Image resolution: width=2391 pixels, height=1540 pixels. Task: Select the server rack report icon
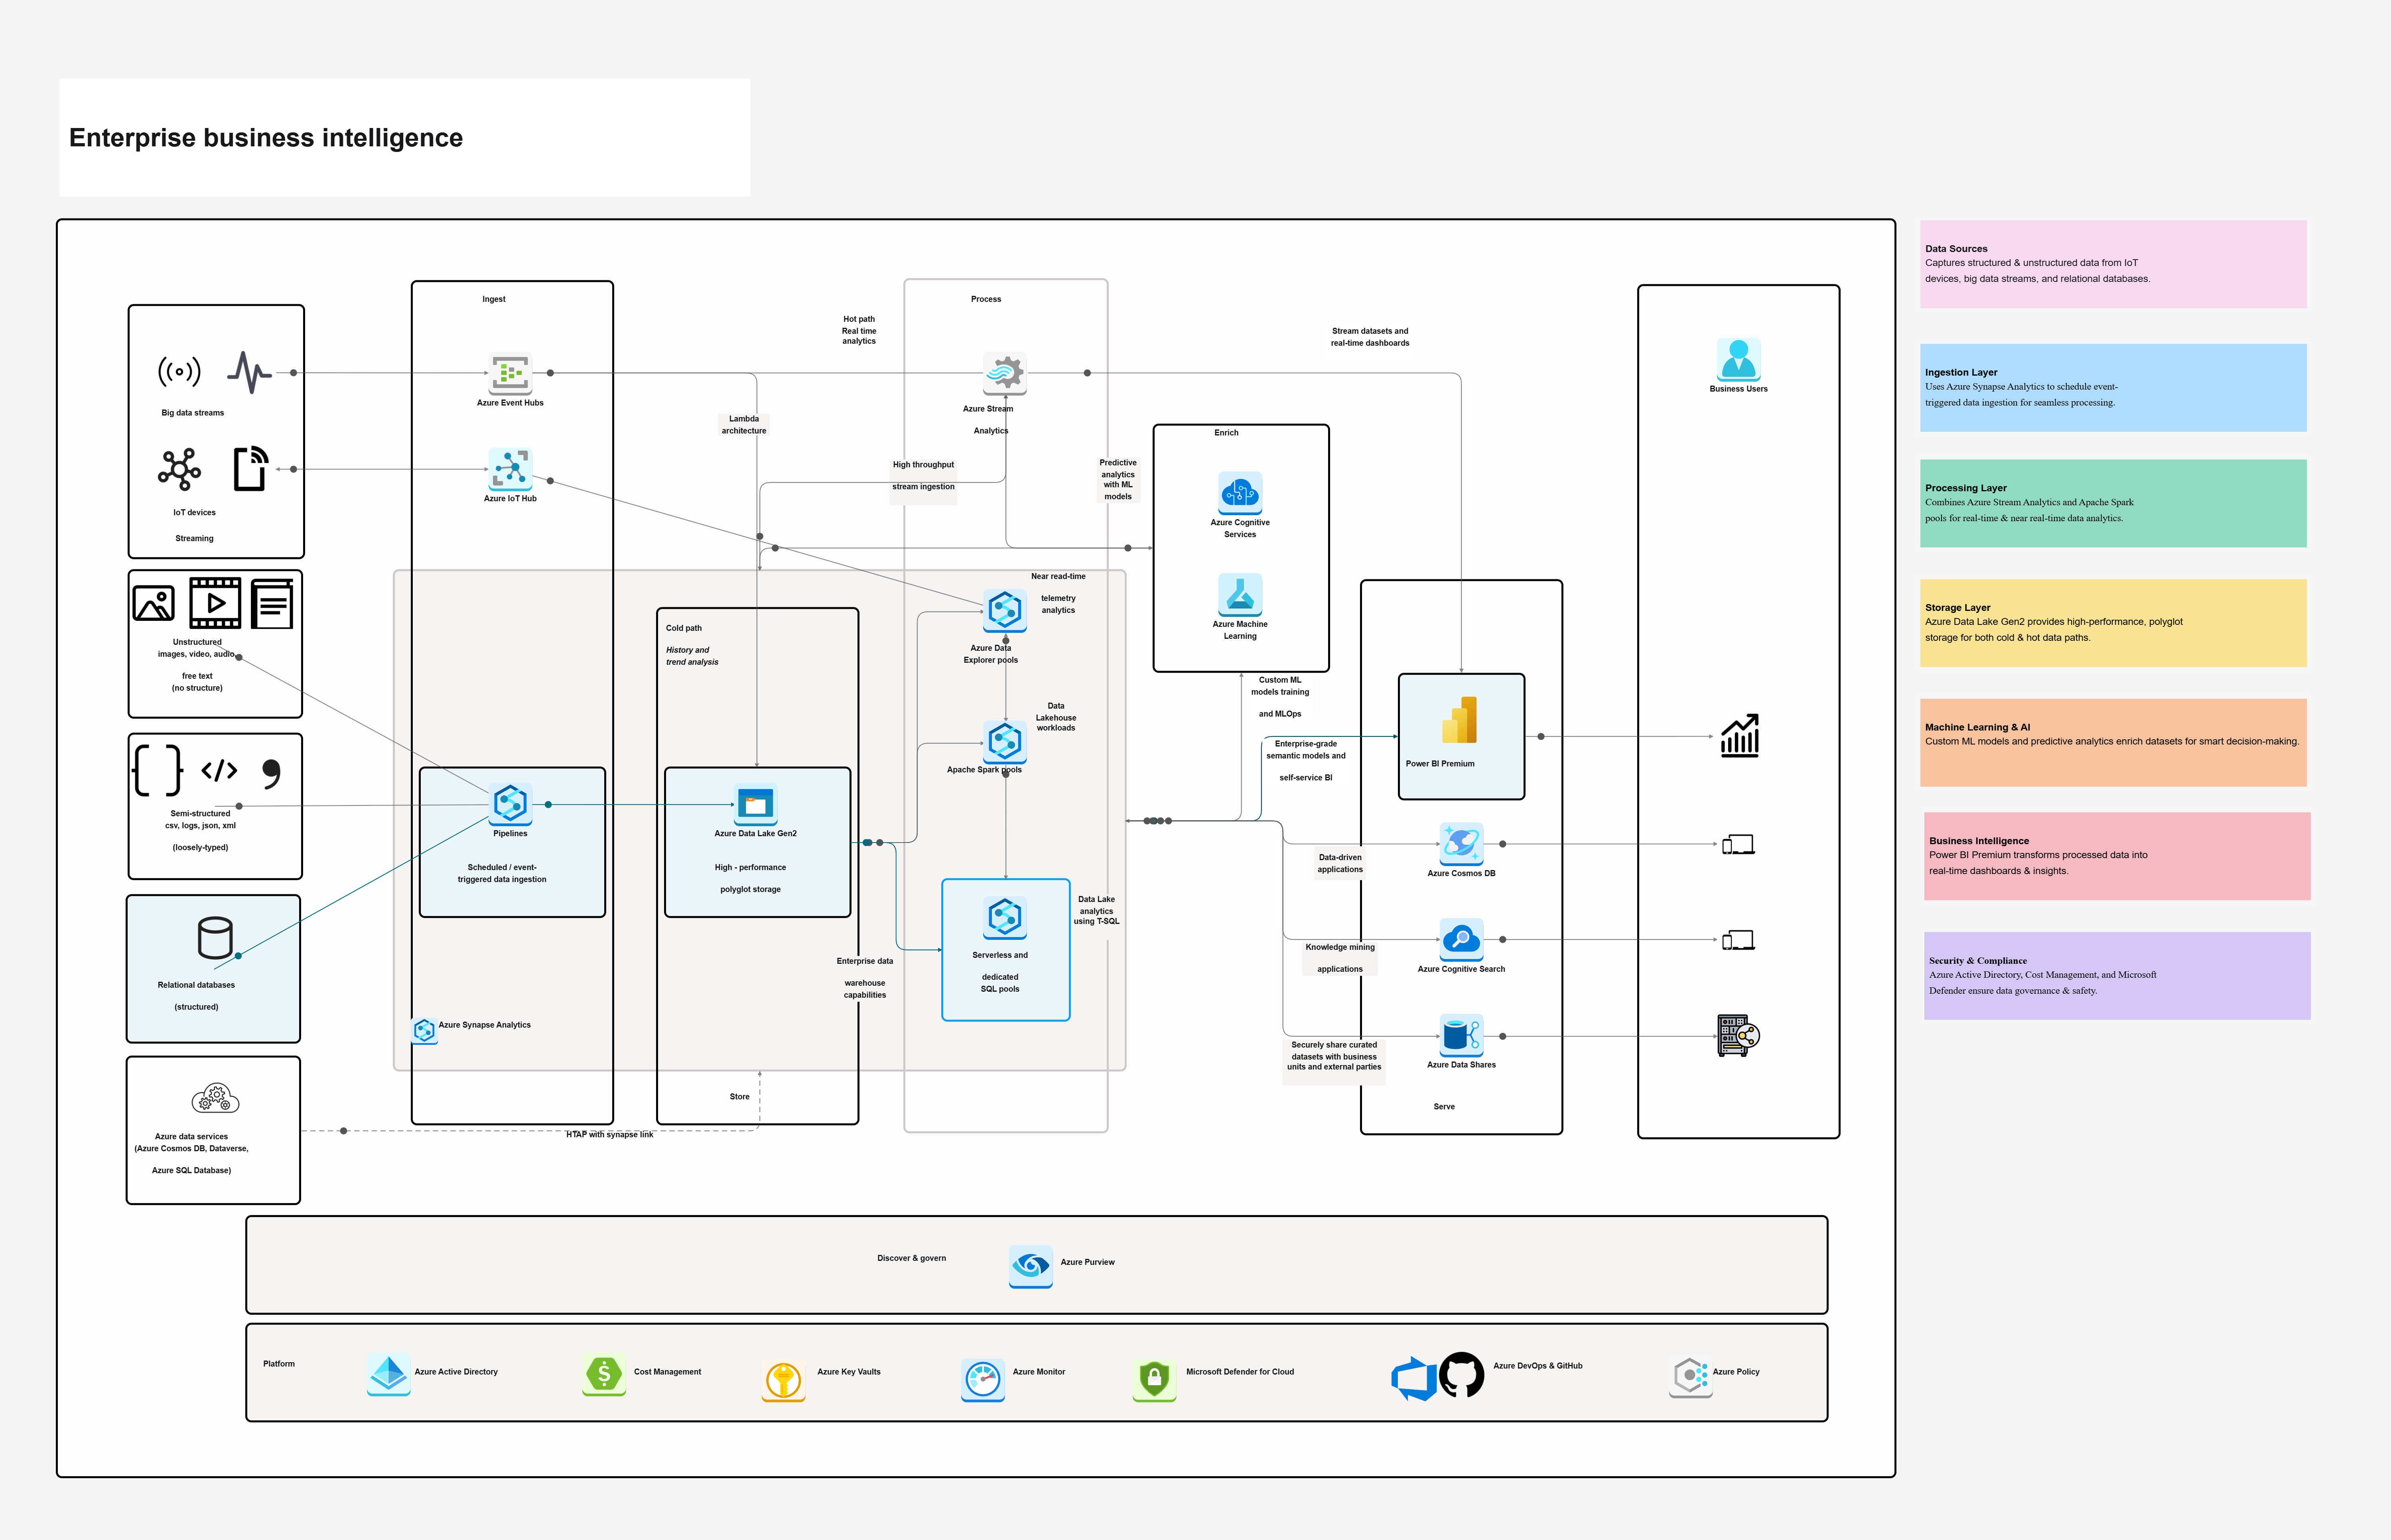click(x=1738, y=1036)
